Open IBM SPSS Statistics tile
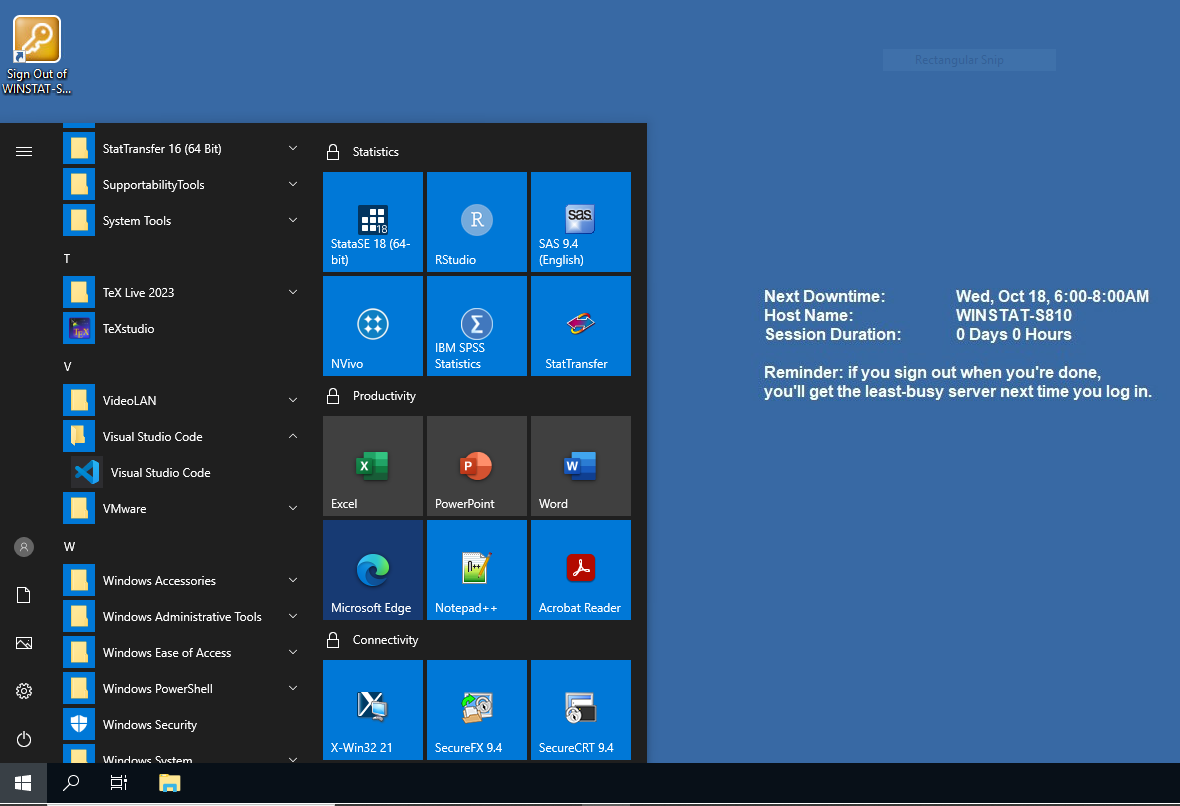 click(x=476, y=326)
